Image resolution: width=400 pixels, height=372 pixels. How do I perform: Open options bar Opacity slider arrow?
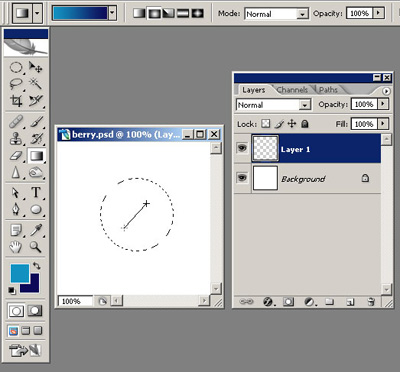(378, 13)
